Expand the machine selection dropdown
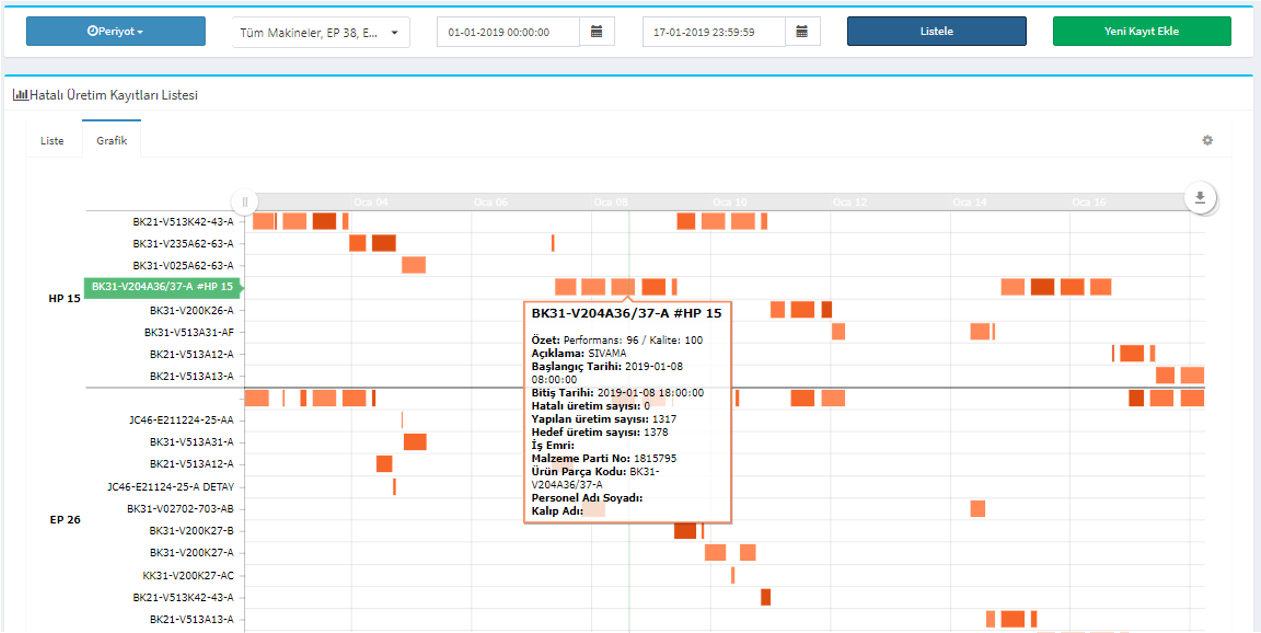1261x633 pixels. point(321,32)
